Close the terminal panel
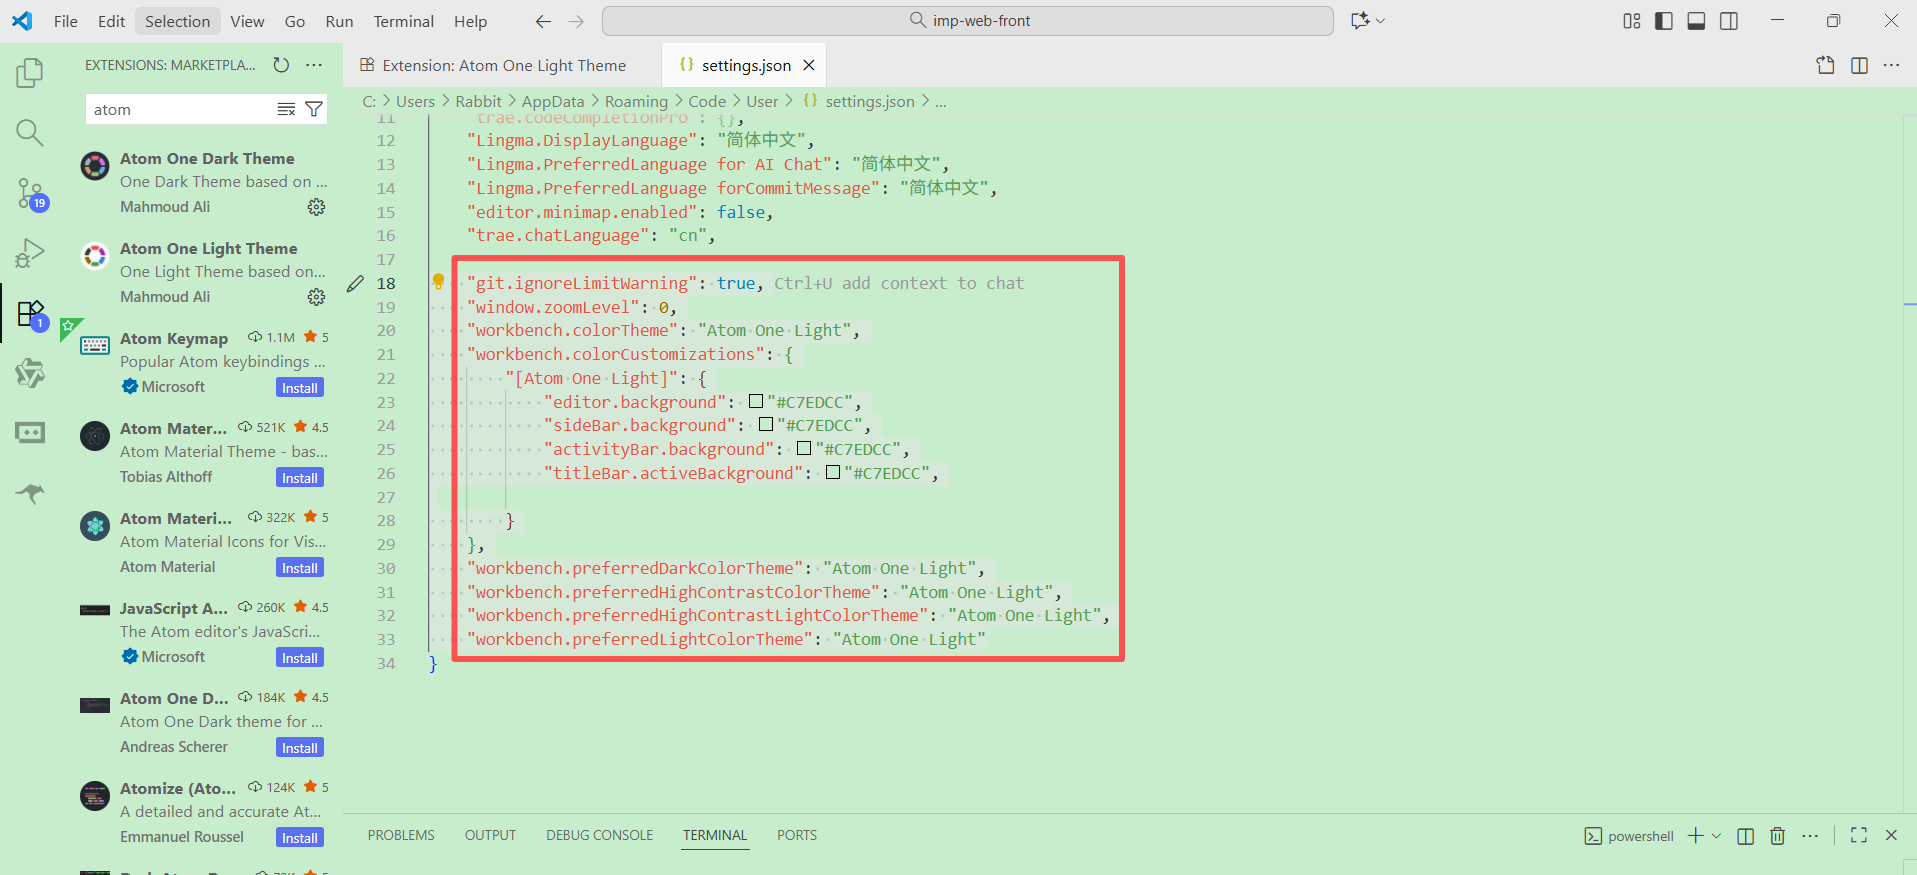 point(1891,835)
